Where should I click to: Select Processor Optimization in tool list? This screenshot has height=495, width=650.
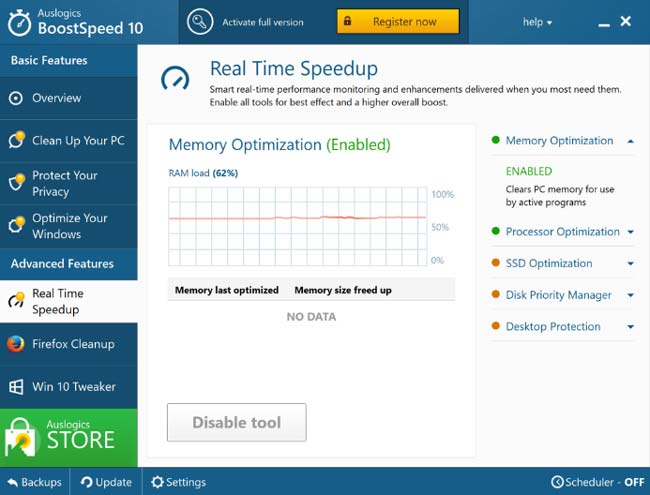563,232
